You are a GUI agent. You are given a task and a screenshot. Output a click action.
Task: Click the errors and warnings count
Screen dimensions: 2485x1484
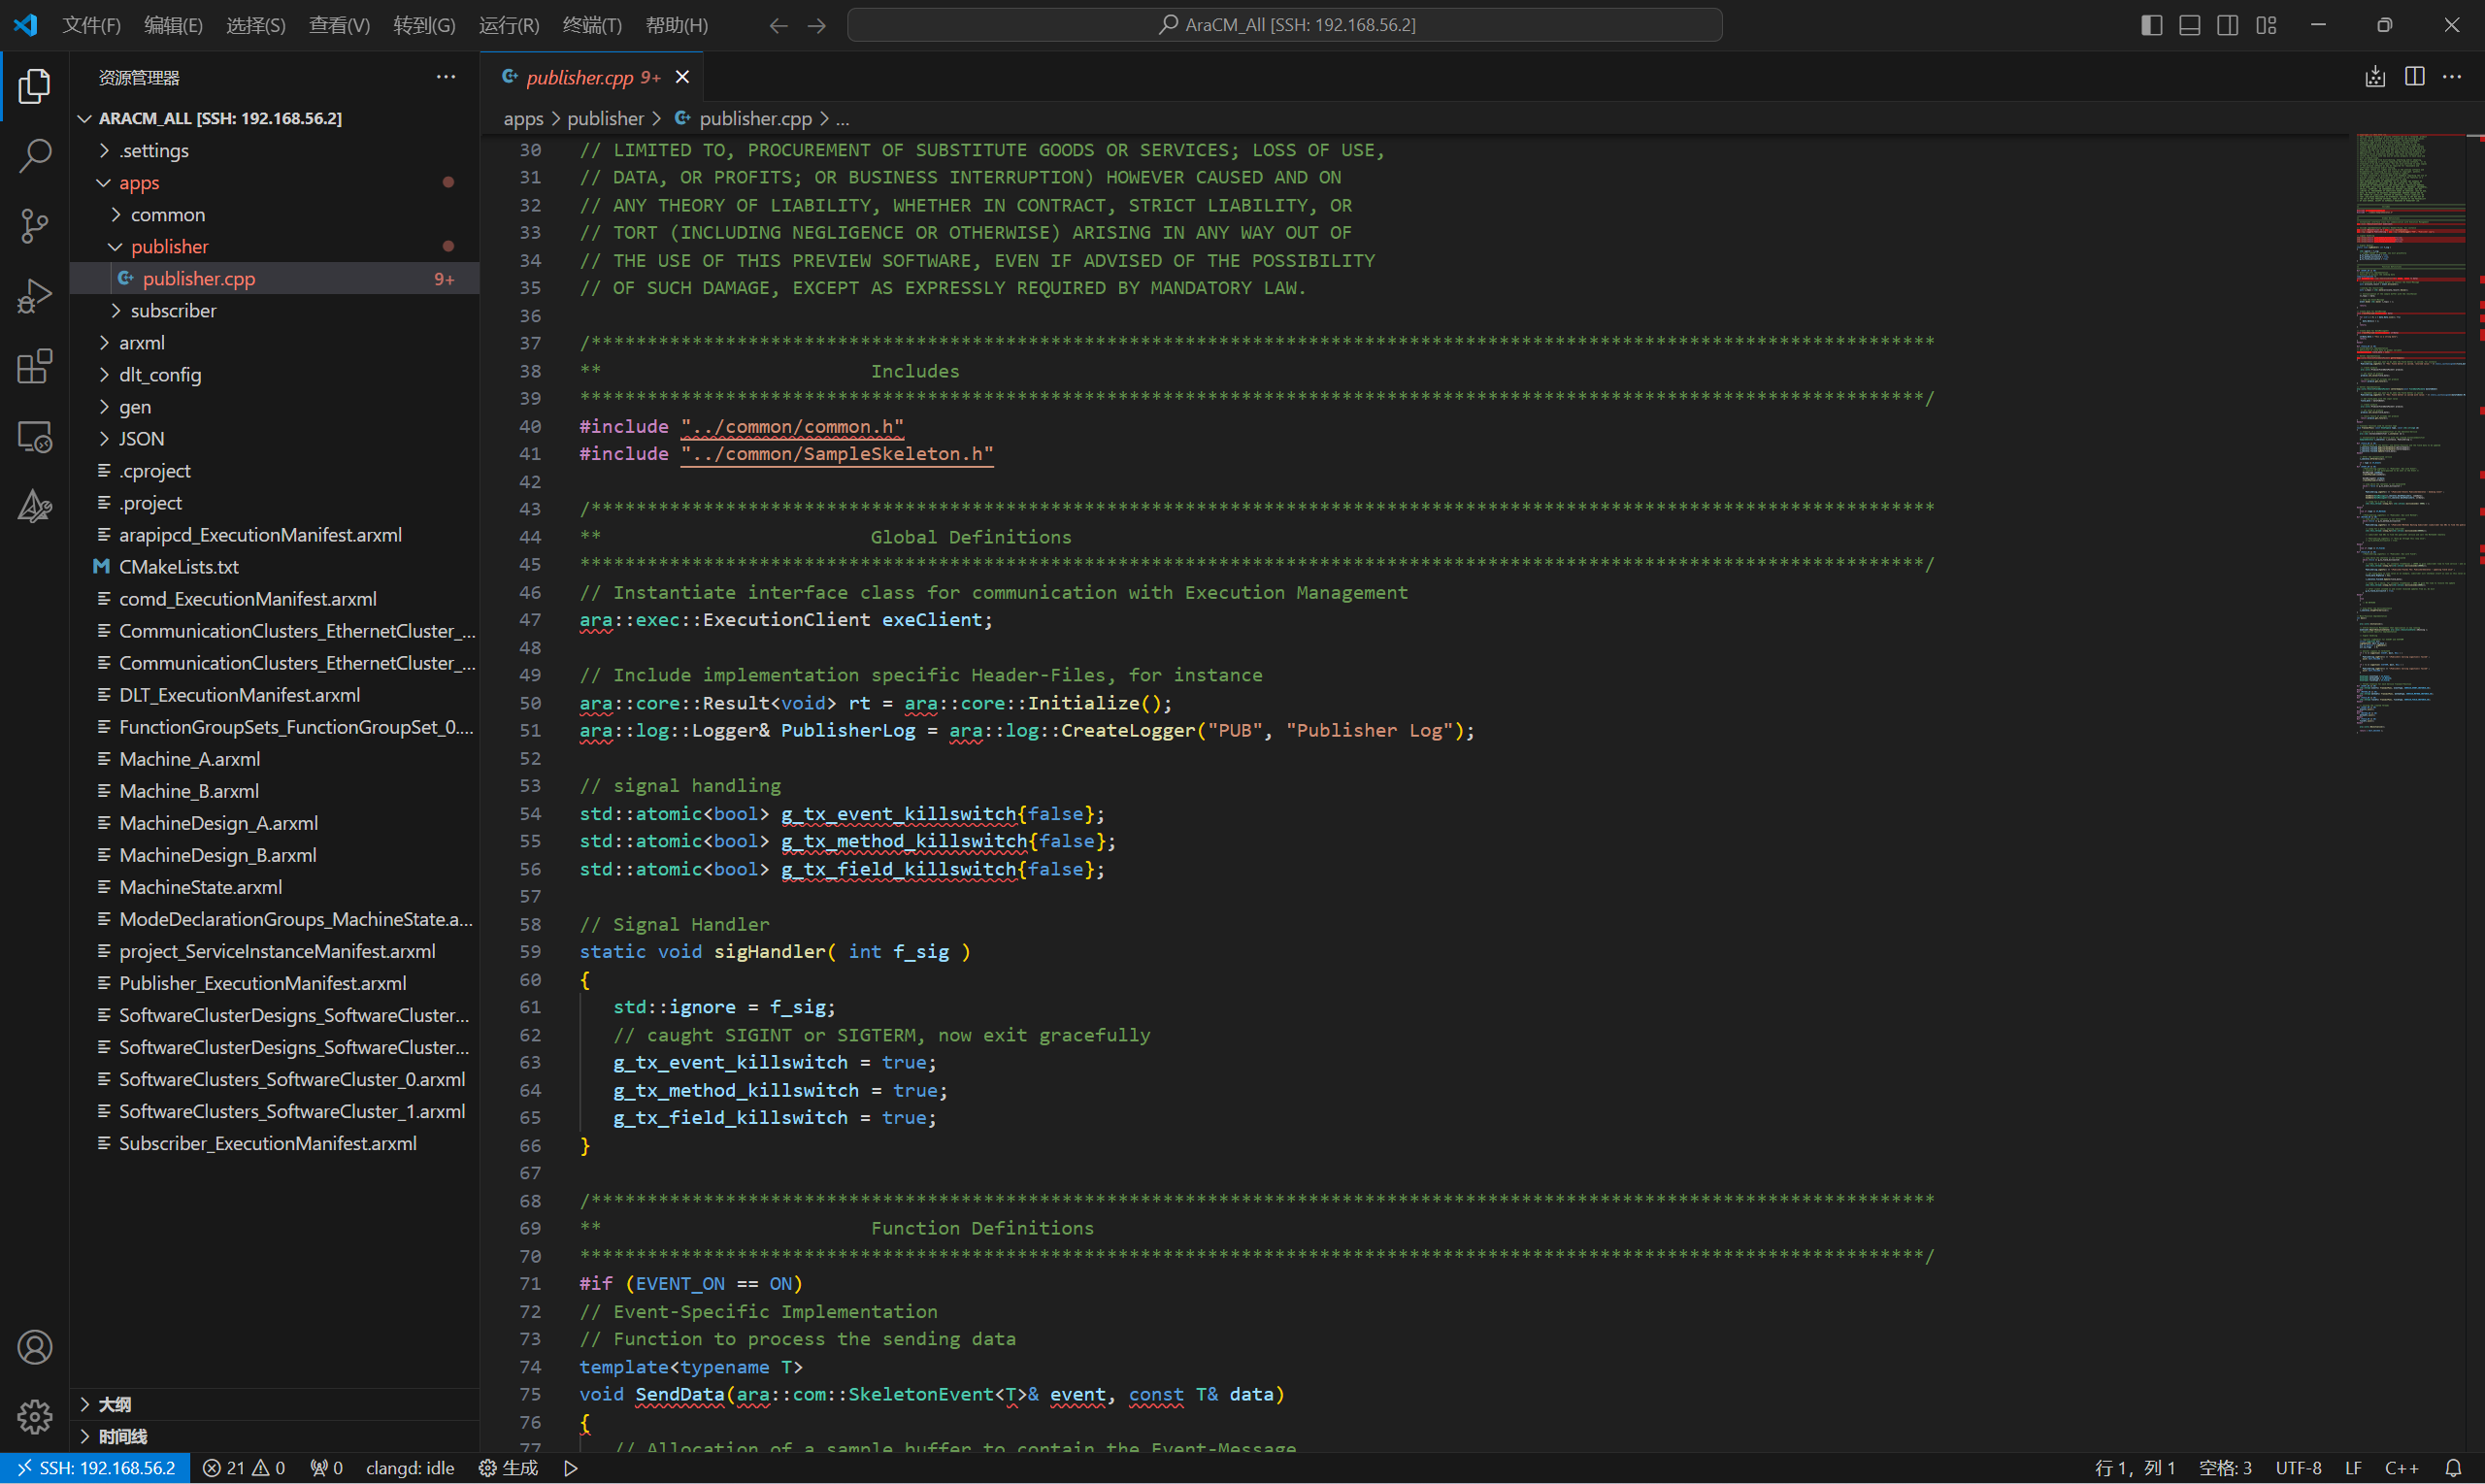(x=243, y=1468)
